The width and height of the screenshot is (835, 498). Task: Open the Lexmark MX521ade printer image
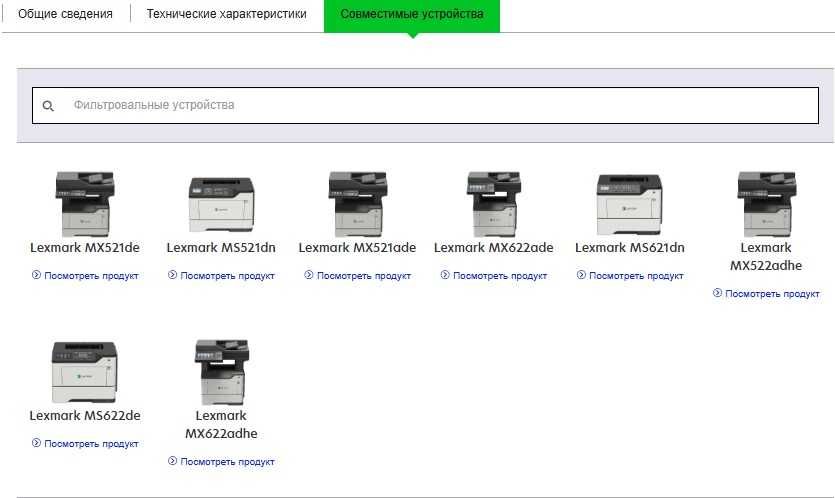pos(357,204)
